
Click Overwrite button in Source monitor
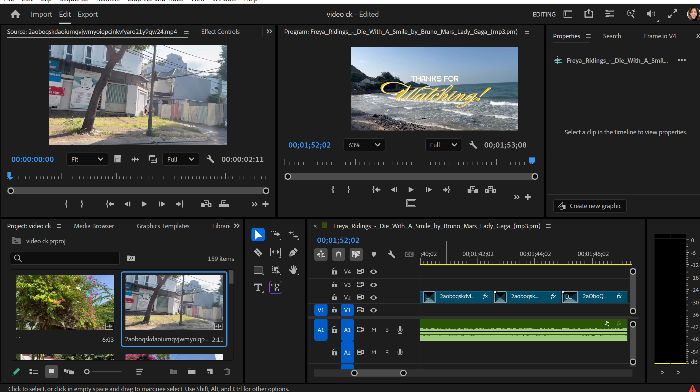coord(224,204)
